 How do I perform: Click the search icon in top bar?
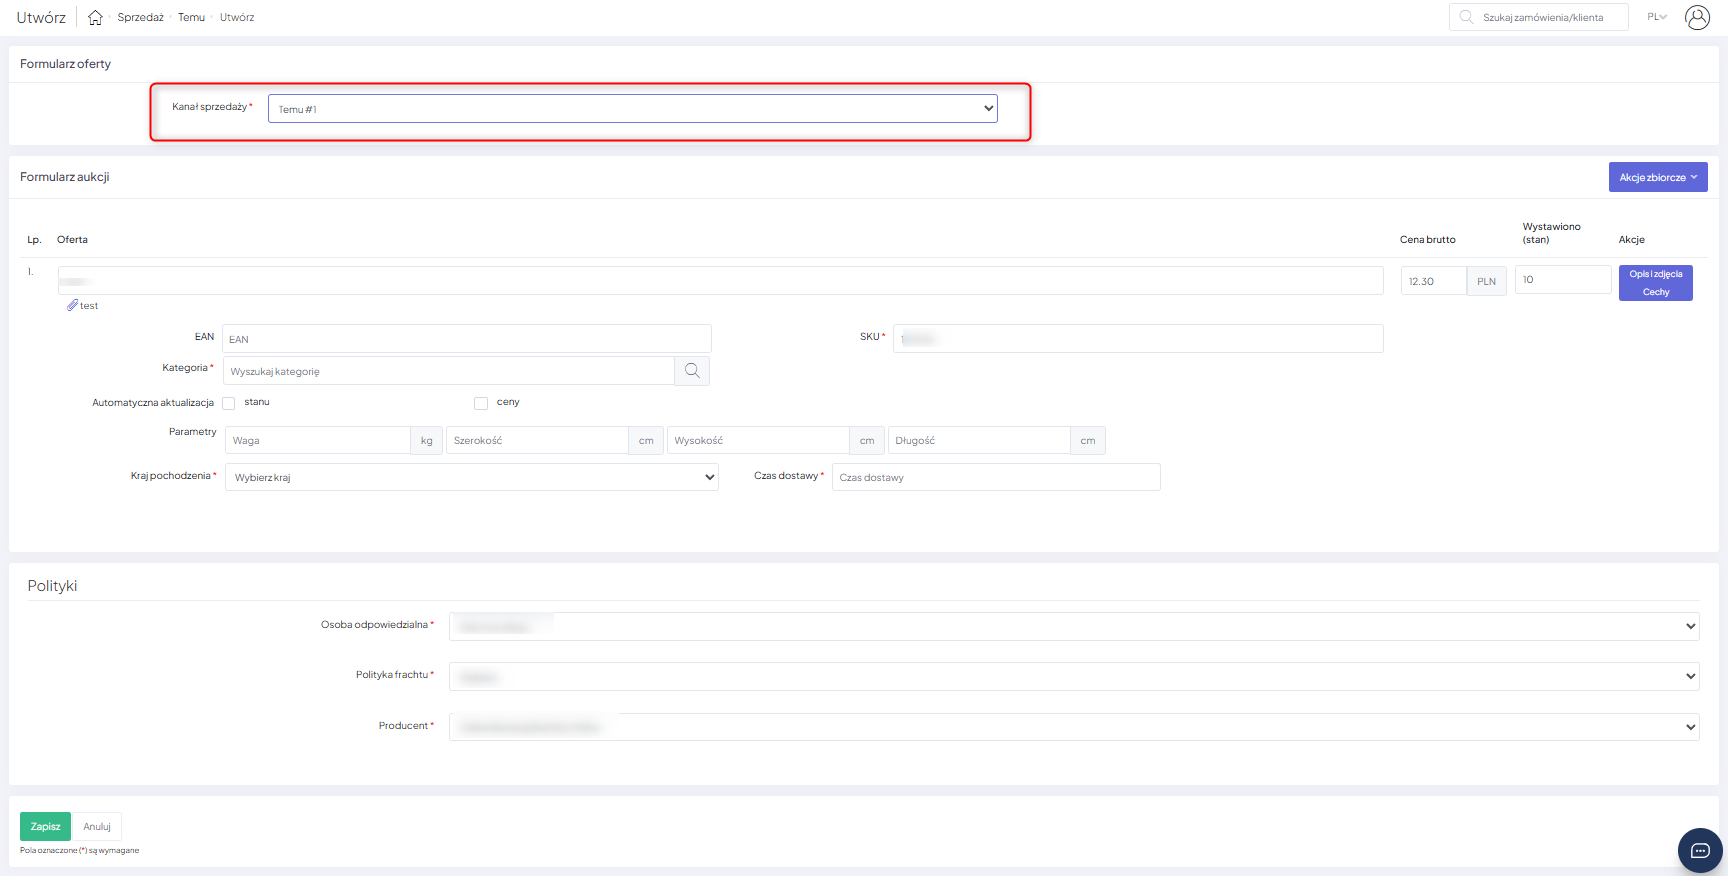[x=1466, y=17]
